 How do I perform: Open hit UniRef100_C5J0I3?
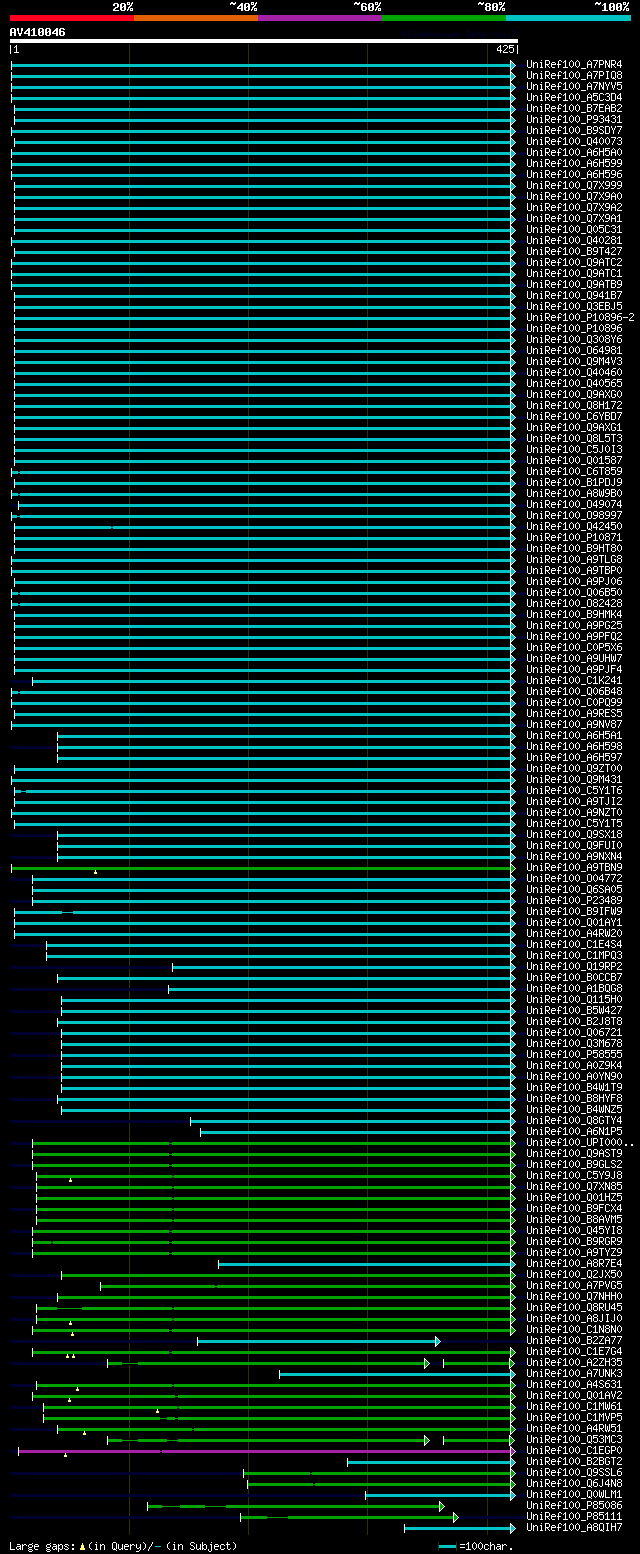(x=574, y=450)
